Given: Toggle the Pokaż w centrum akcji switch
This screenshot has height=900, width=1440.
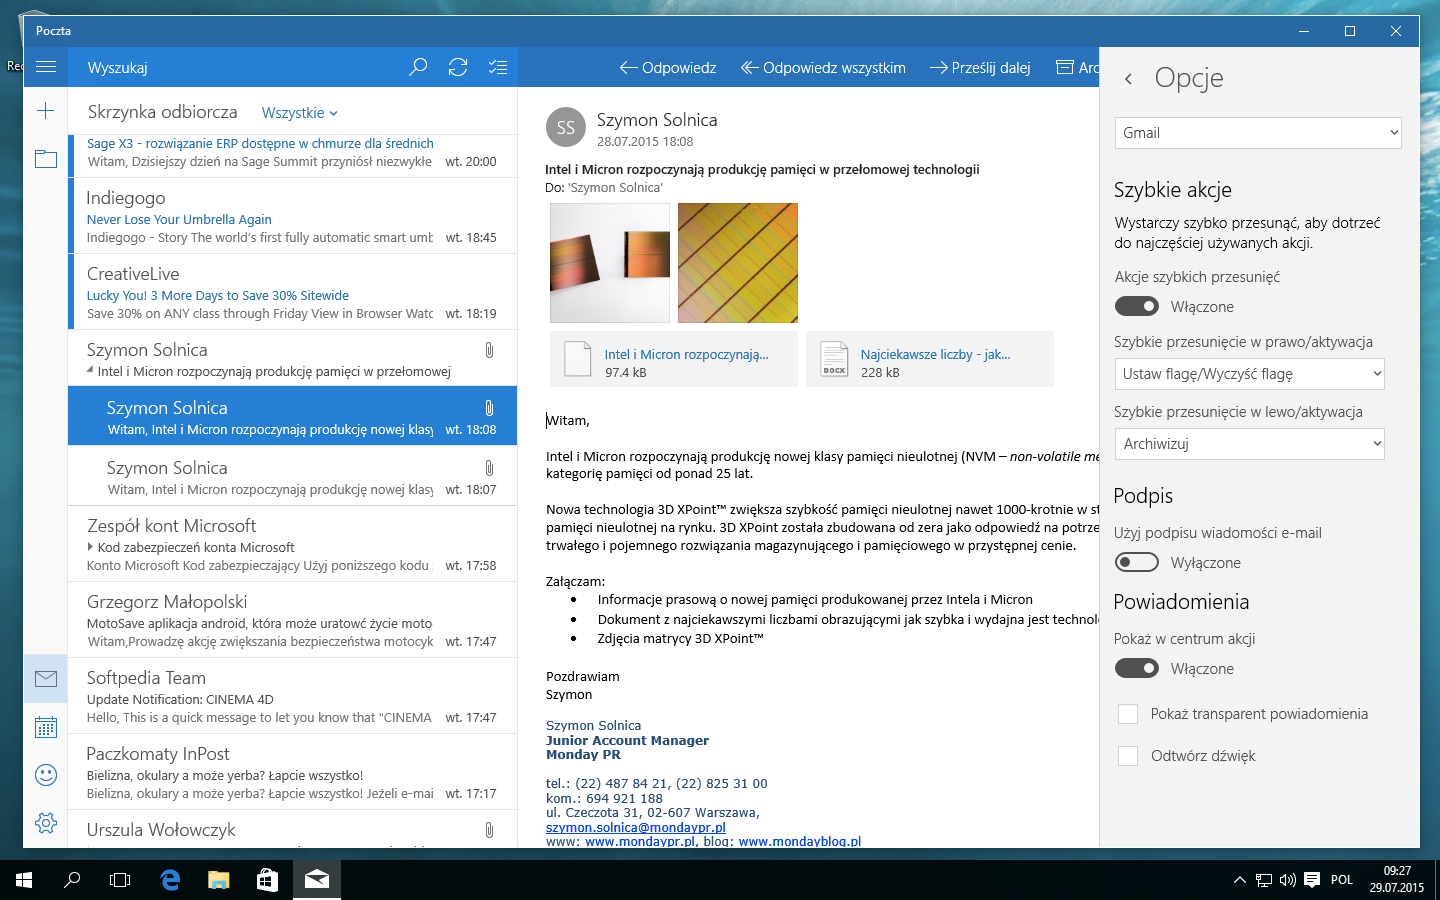Looking at the screenshot, I should click(1137, 668).
